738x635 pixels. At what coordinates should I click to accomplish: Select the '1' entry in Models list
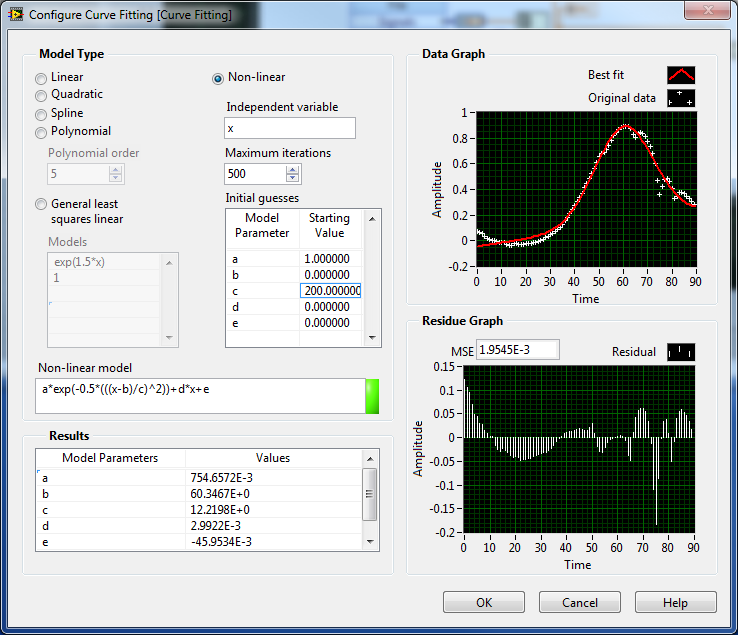tap(104, 278)
